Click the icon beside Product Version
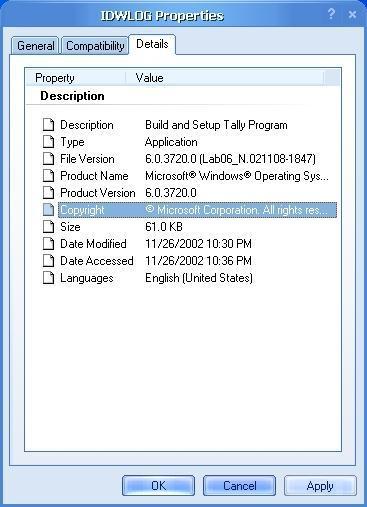Screen dimensions: 367x507 click(49, 193)
